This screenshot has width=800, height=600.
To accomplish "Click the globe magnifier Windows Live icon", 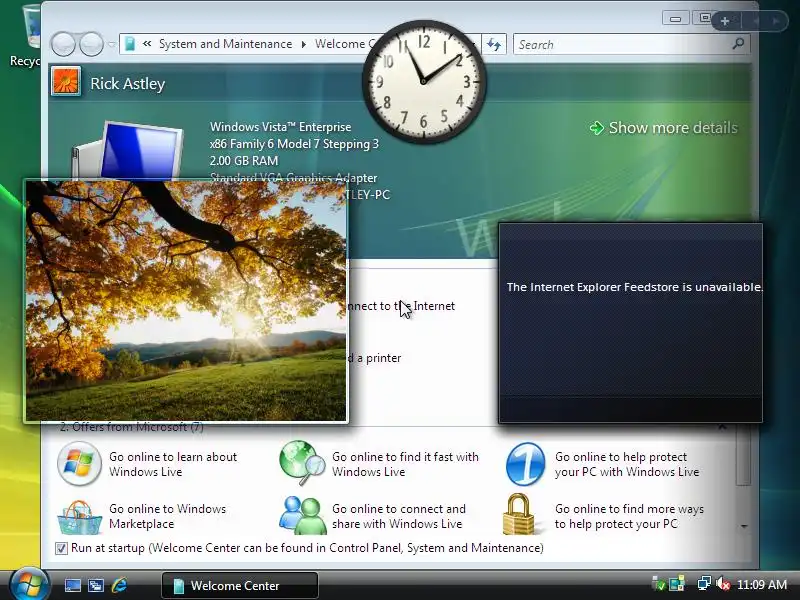I will tap(302, 463).
